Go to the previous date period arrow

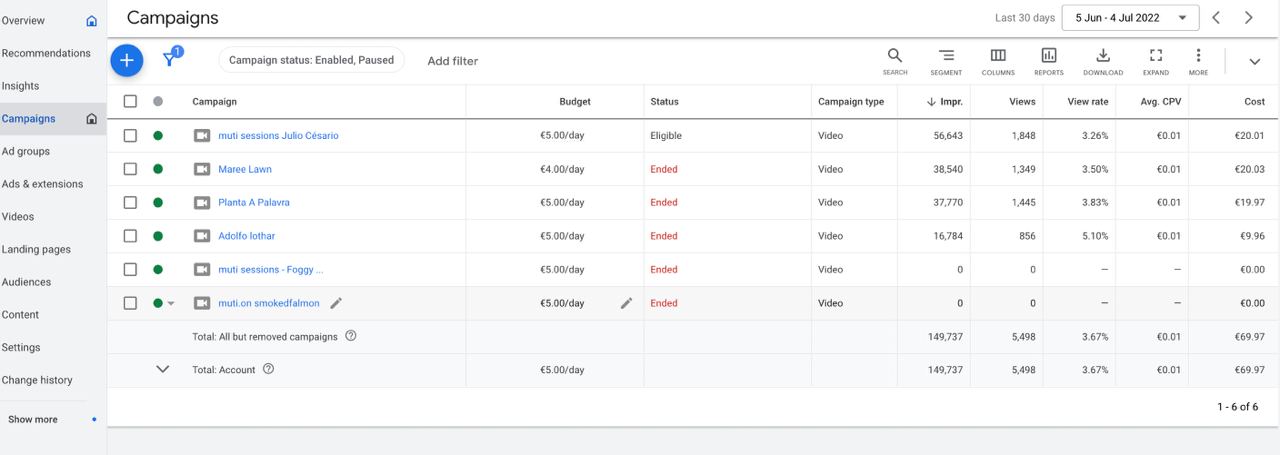tap(1216, 18)
